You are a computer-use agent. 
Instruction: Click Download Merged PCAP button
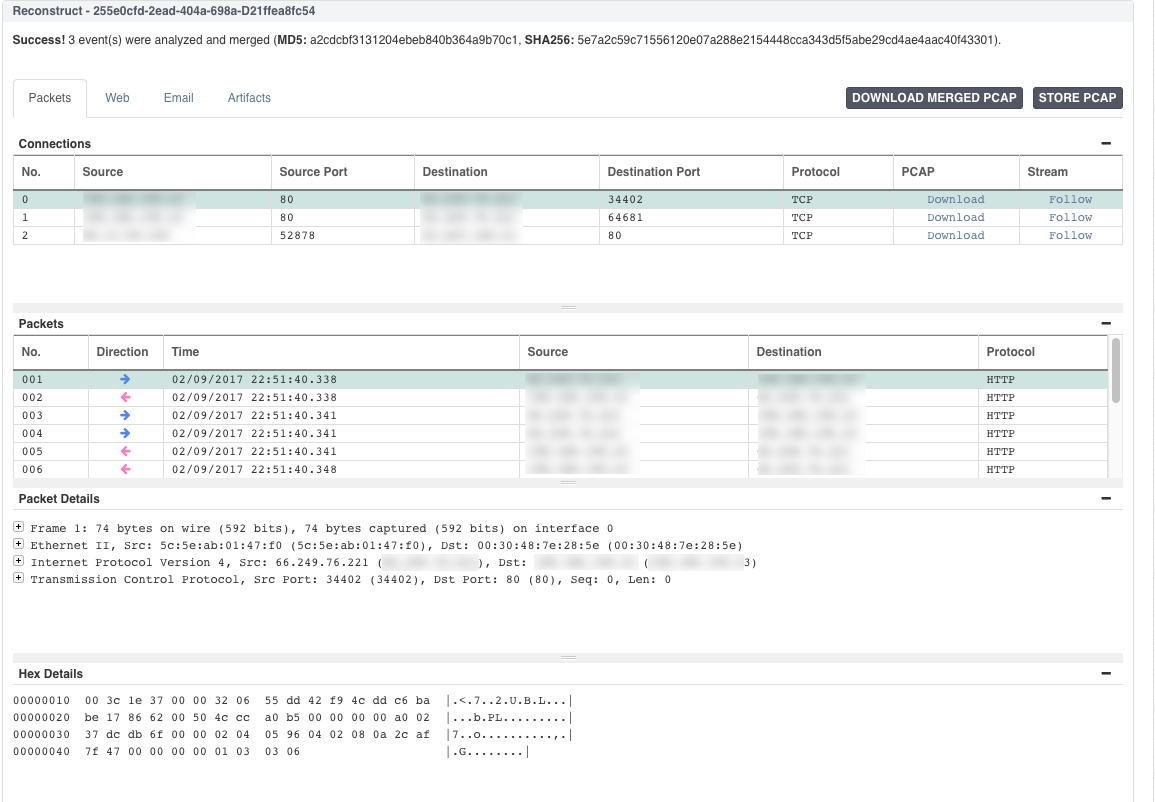pos(934,98)
